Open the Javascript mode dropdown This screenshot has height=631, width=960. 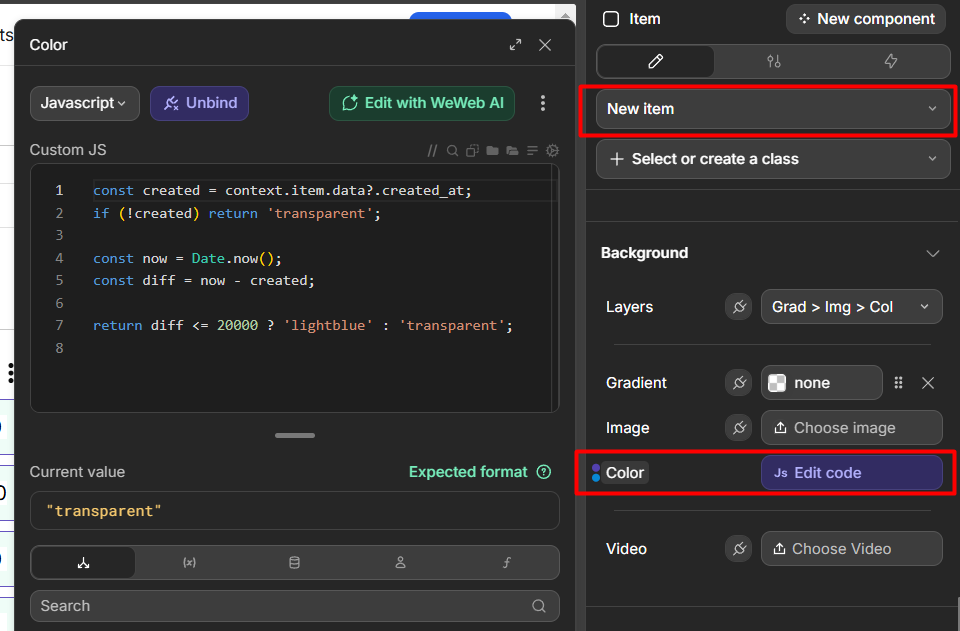pos(84,103)
